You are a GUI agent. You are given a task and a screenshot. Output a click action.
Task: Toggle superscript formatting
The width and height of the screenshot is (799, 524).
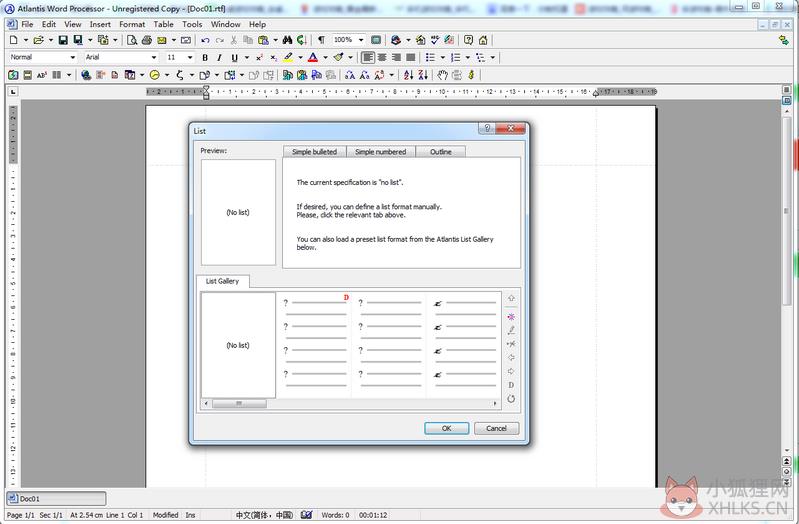259,58
